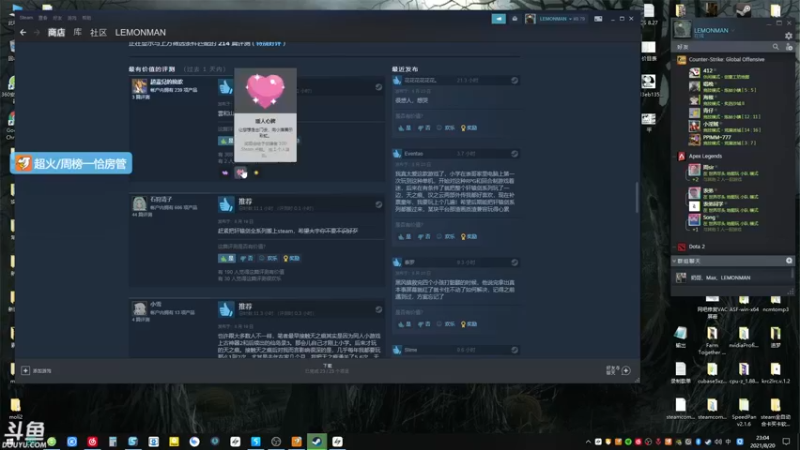The width and height of the screenshot is (800, 450).
Task: Click the Steam forward navigation arrow
Action: coord(37,32)
